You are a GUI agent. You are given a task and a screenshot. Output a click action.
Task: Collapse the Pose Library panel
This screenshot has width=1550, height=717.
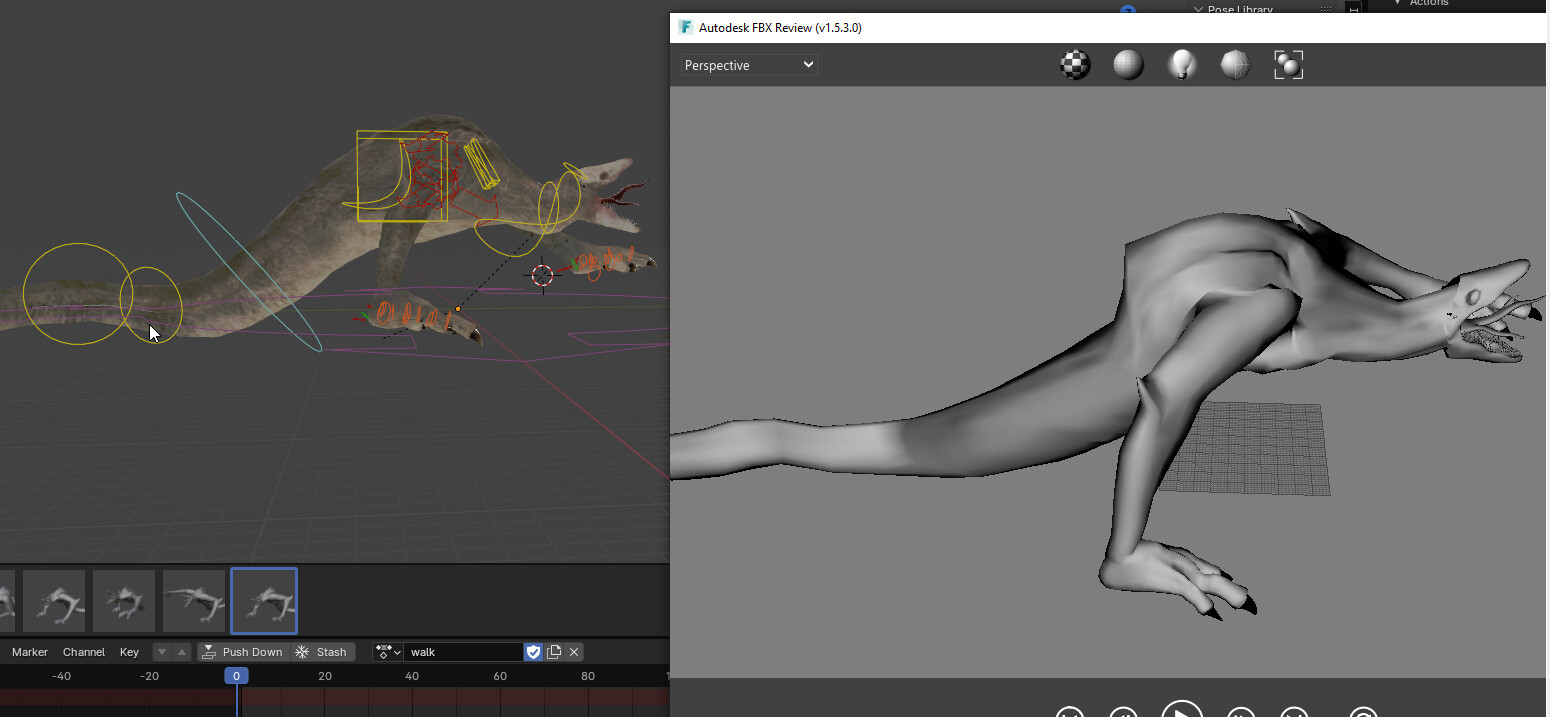tap(1199, 8)
